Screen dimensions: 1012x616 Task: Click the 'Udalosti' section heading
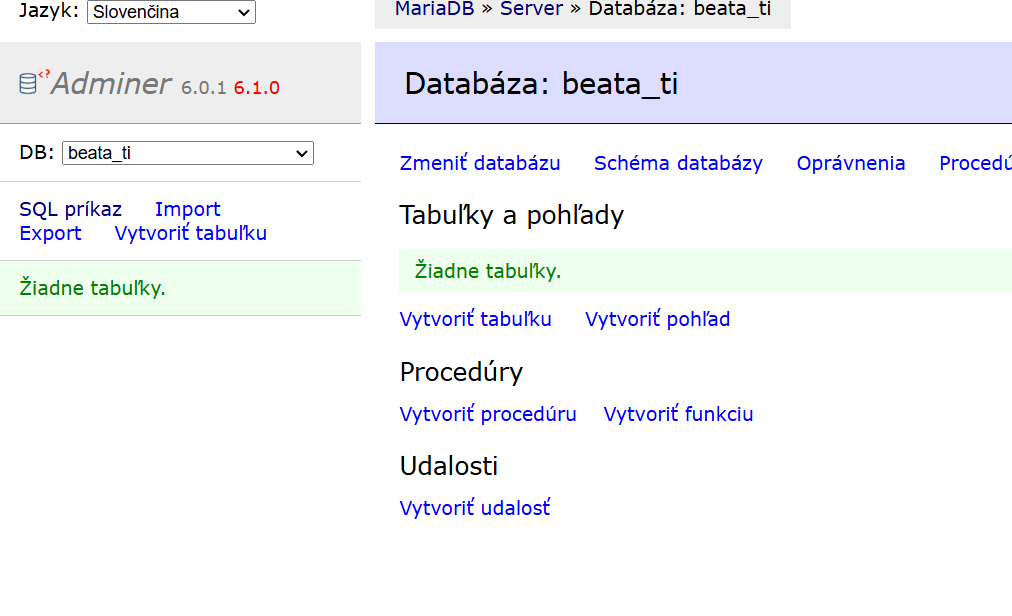click(x=449, y=466)
